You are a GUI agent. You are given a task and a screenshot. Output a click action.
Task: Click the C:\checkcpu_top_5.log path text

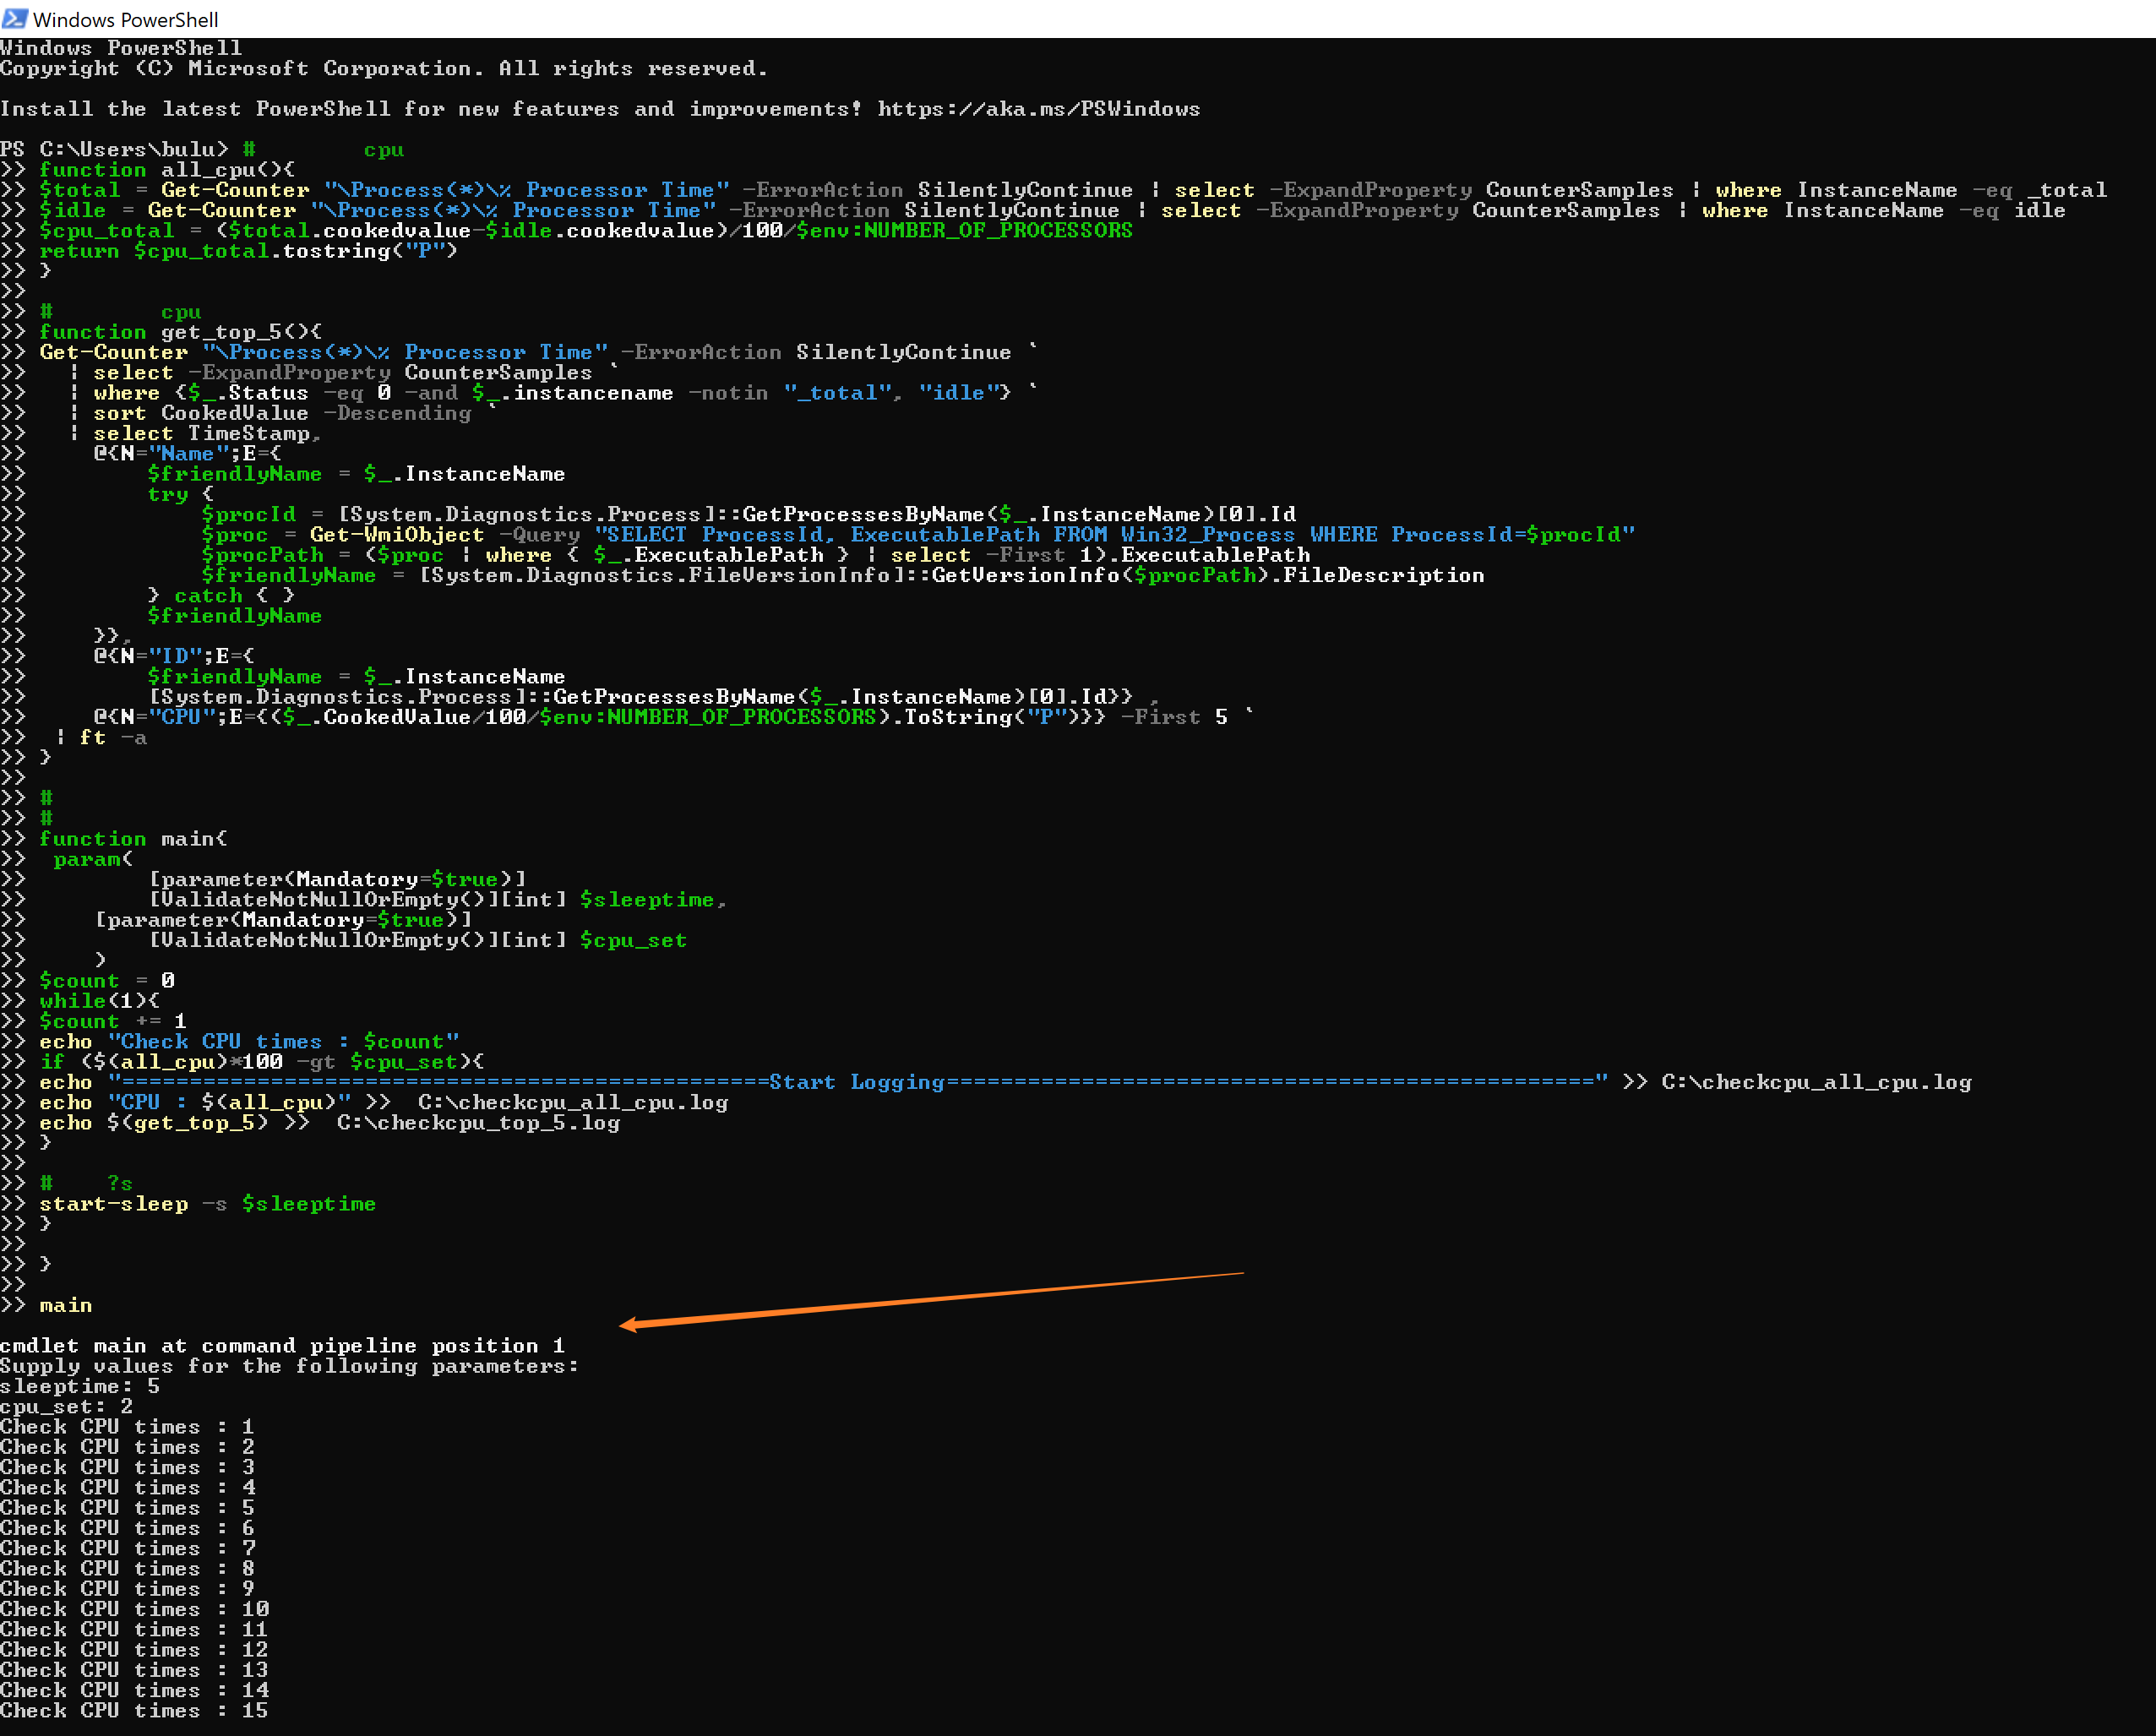tap(478, 1123)
